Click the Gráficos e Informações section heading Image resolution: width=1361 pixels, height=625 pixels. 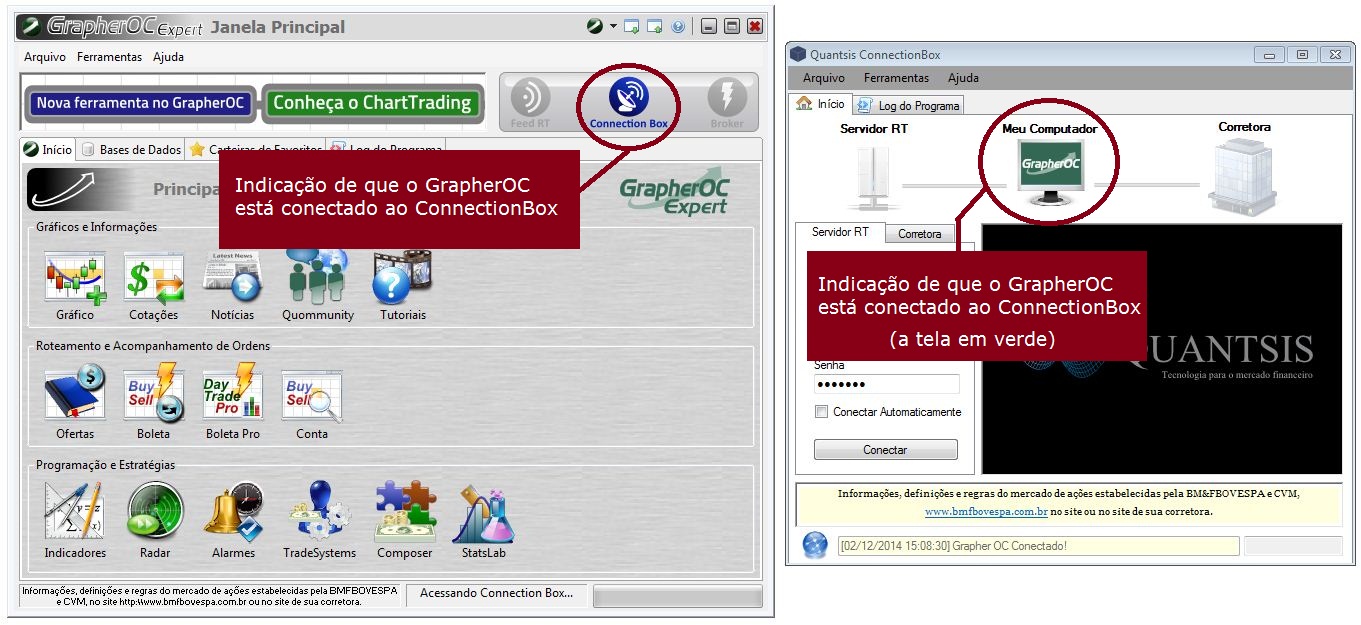(x=97, y=227)
